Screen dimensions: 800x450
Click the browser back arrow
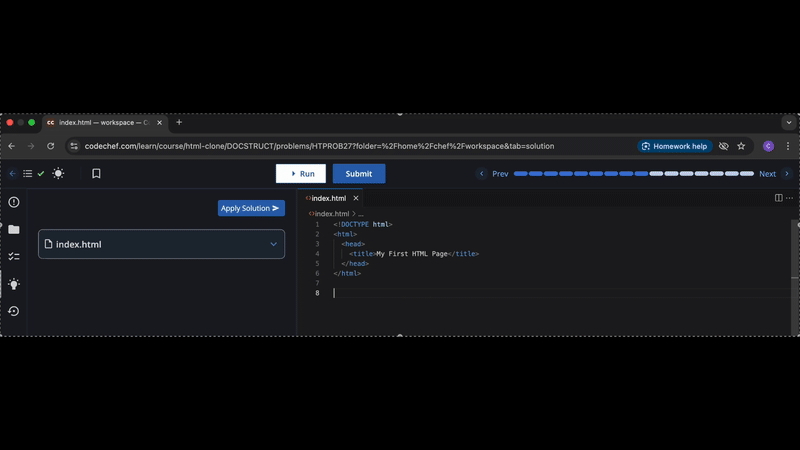coord(12,146)
